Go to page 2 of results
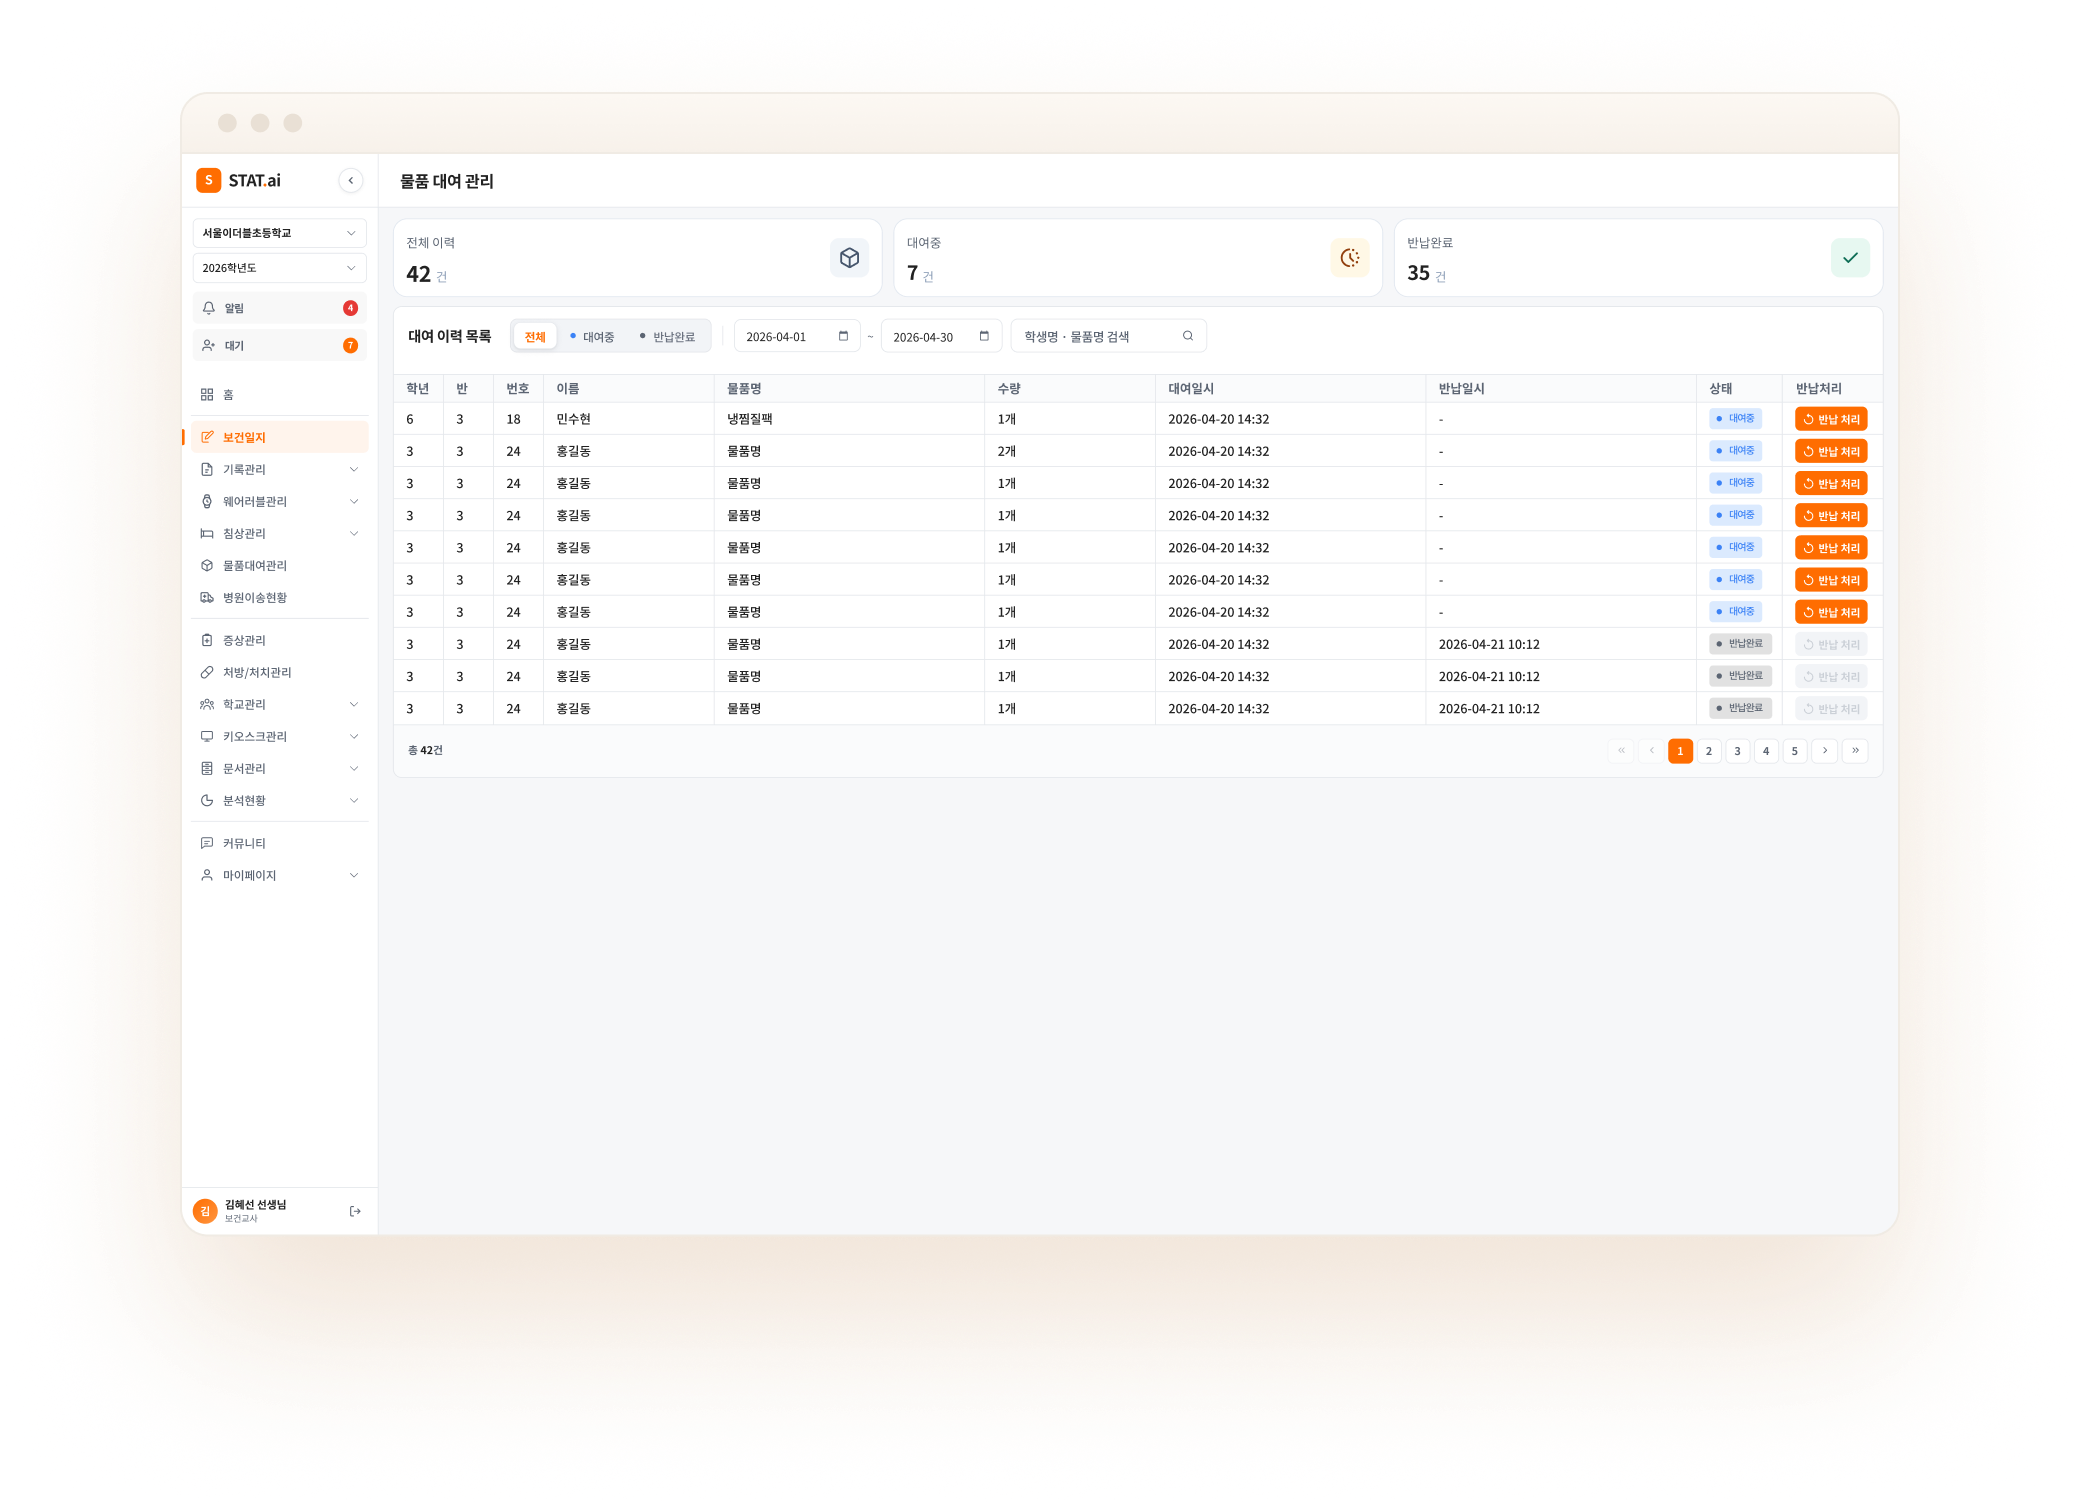Viewport: 2080px width, 1505px height. (x=1709, y=751)
